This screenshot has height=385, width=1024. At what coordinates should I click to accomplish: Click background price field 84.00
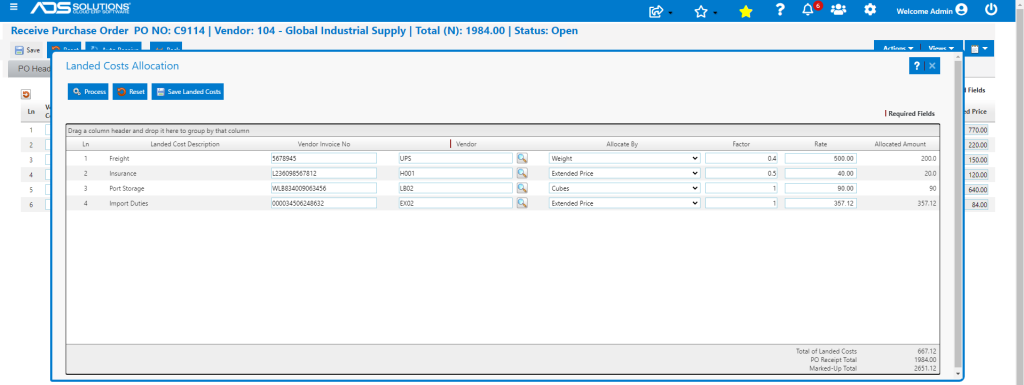tap(976, 205)
